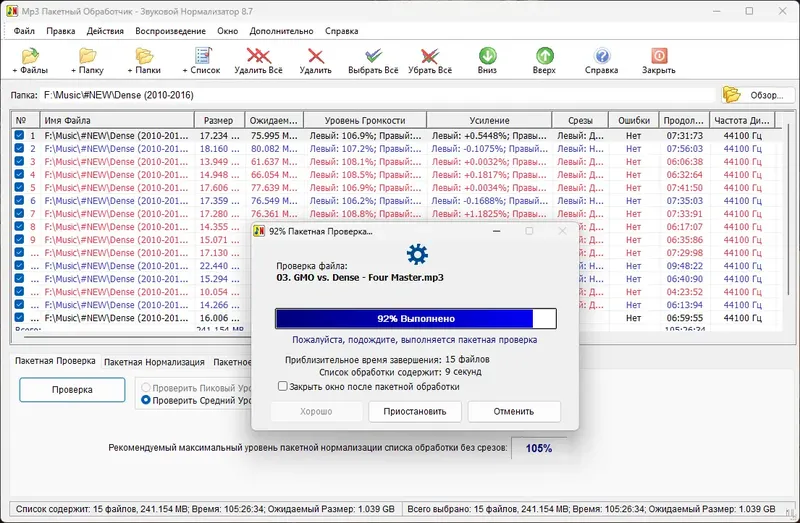Sort by 'Усиление' column header
The image size is (800, 523).
coord(489,120)
